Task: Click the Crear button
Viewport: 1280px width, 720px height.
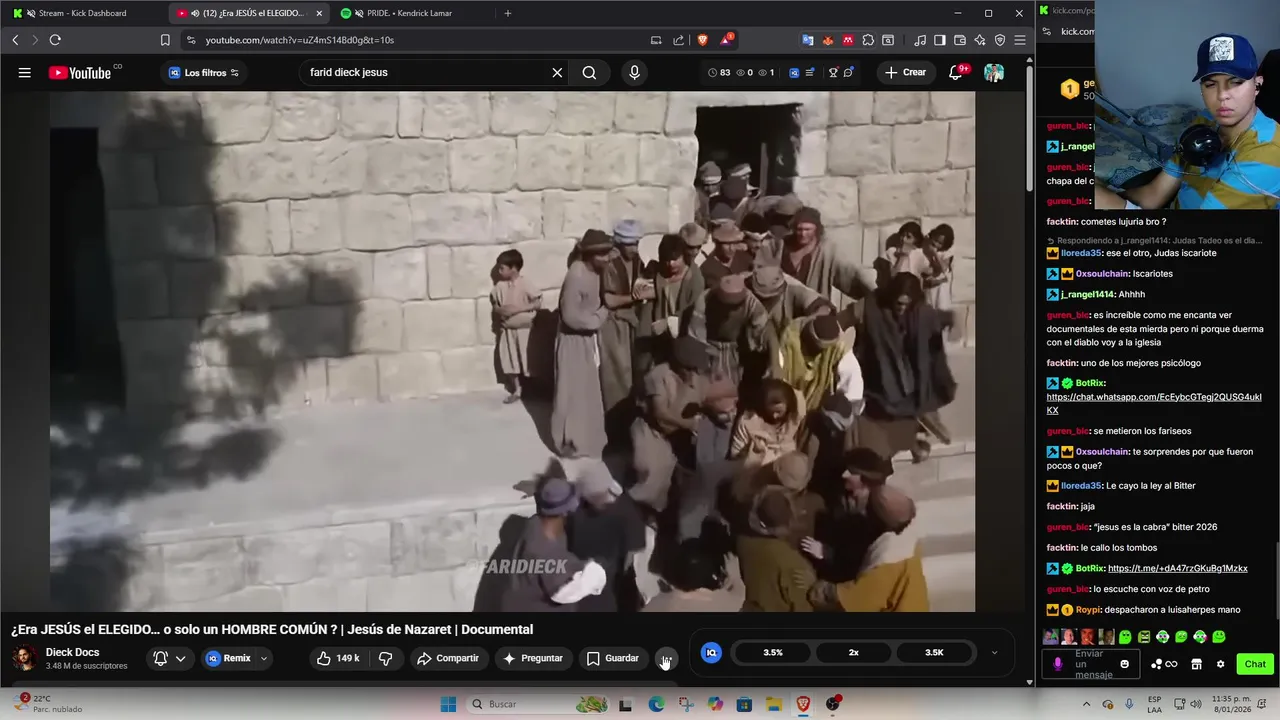Action: 905,72
